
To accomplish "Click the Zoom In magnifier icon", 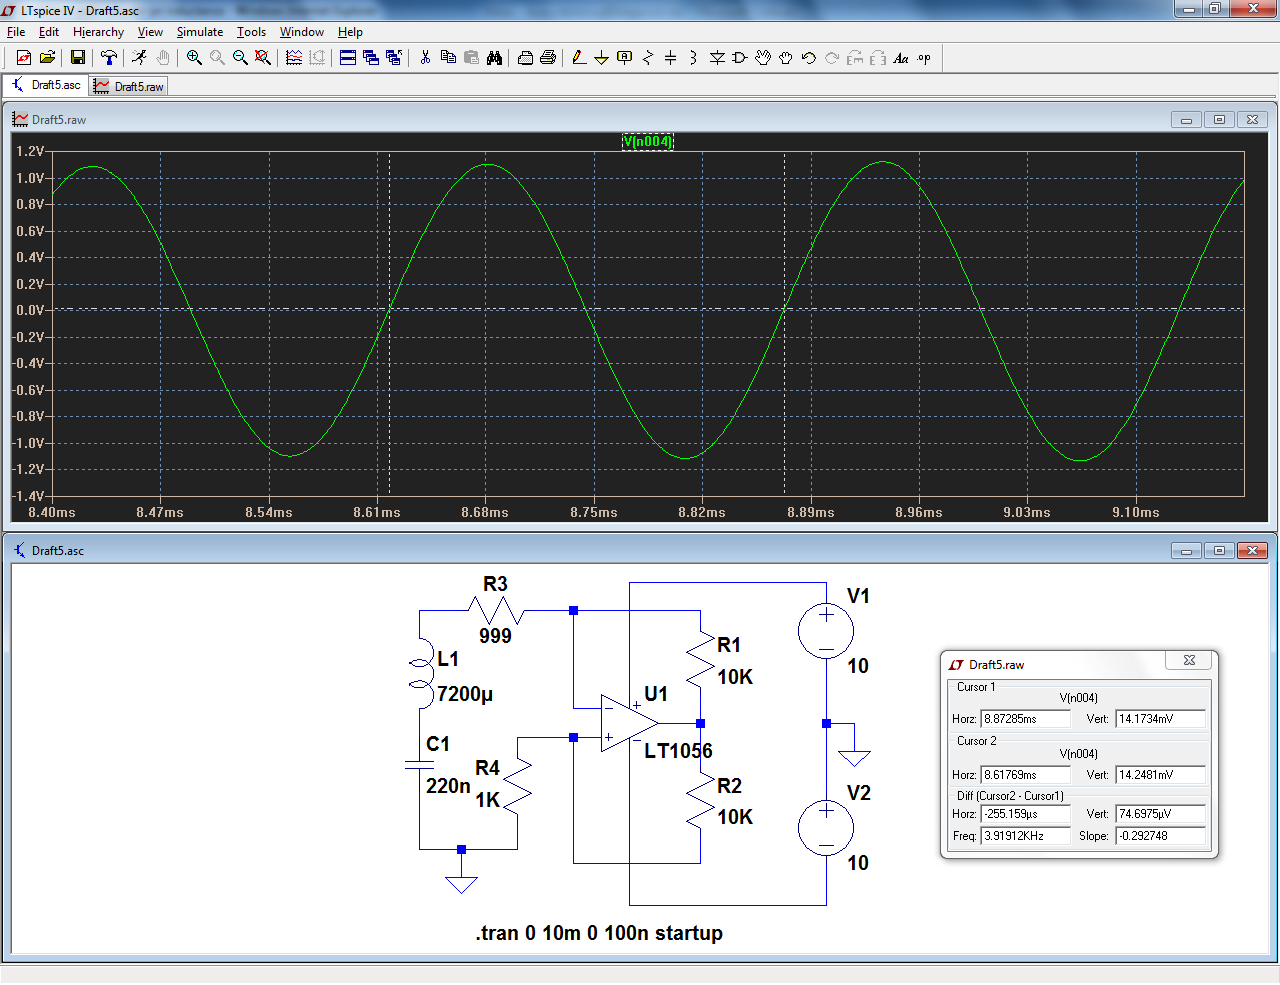I will (x=194, y=58).
